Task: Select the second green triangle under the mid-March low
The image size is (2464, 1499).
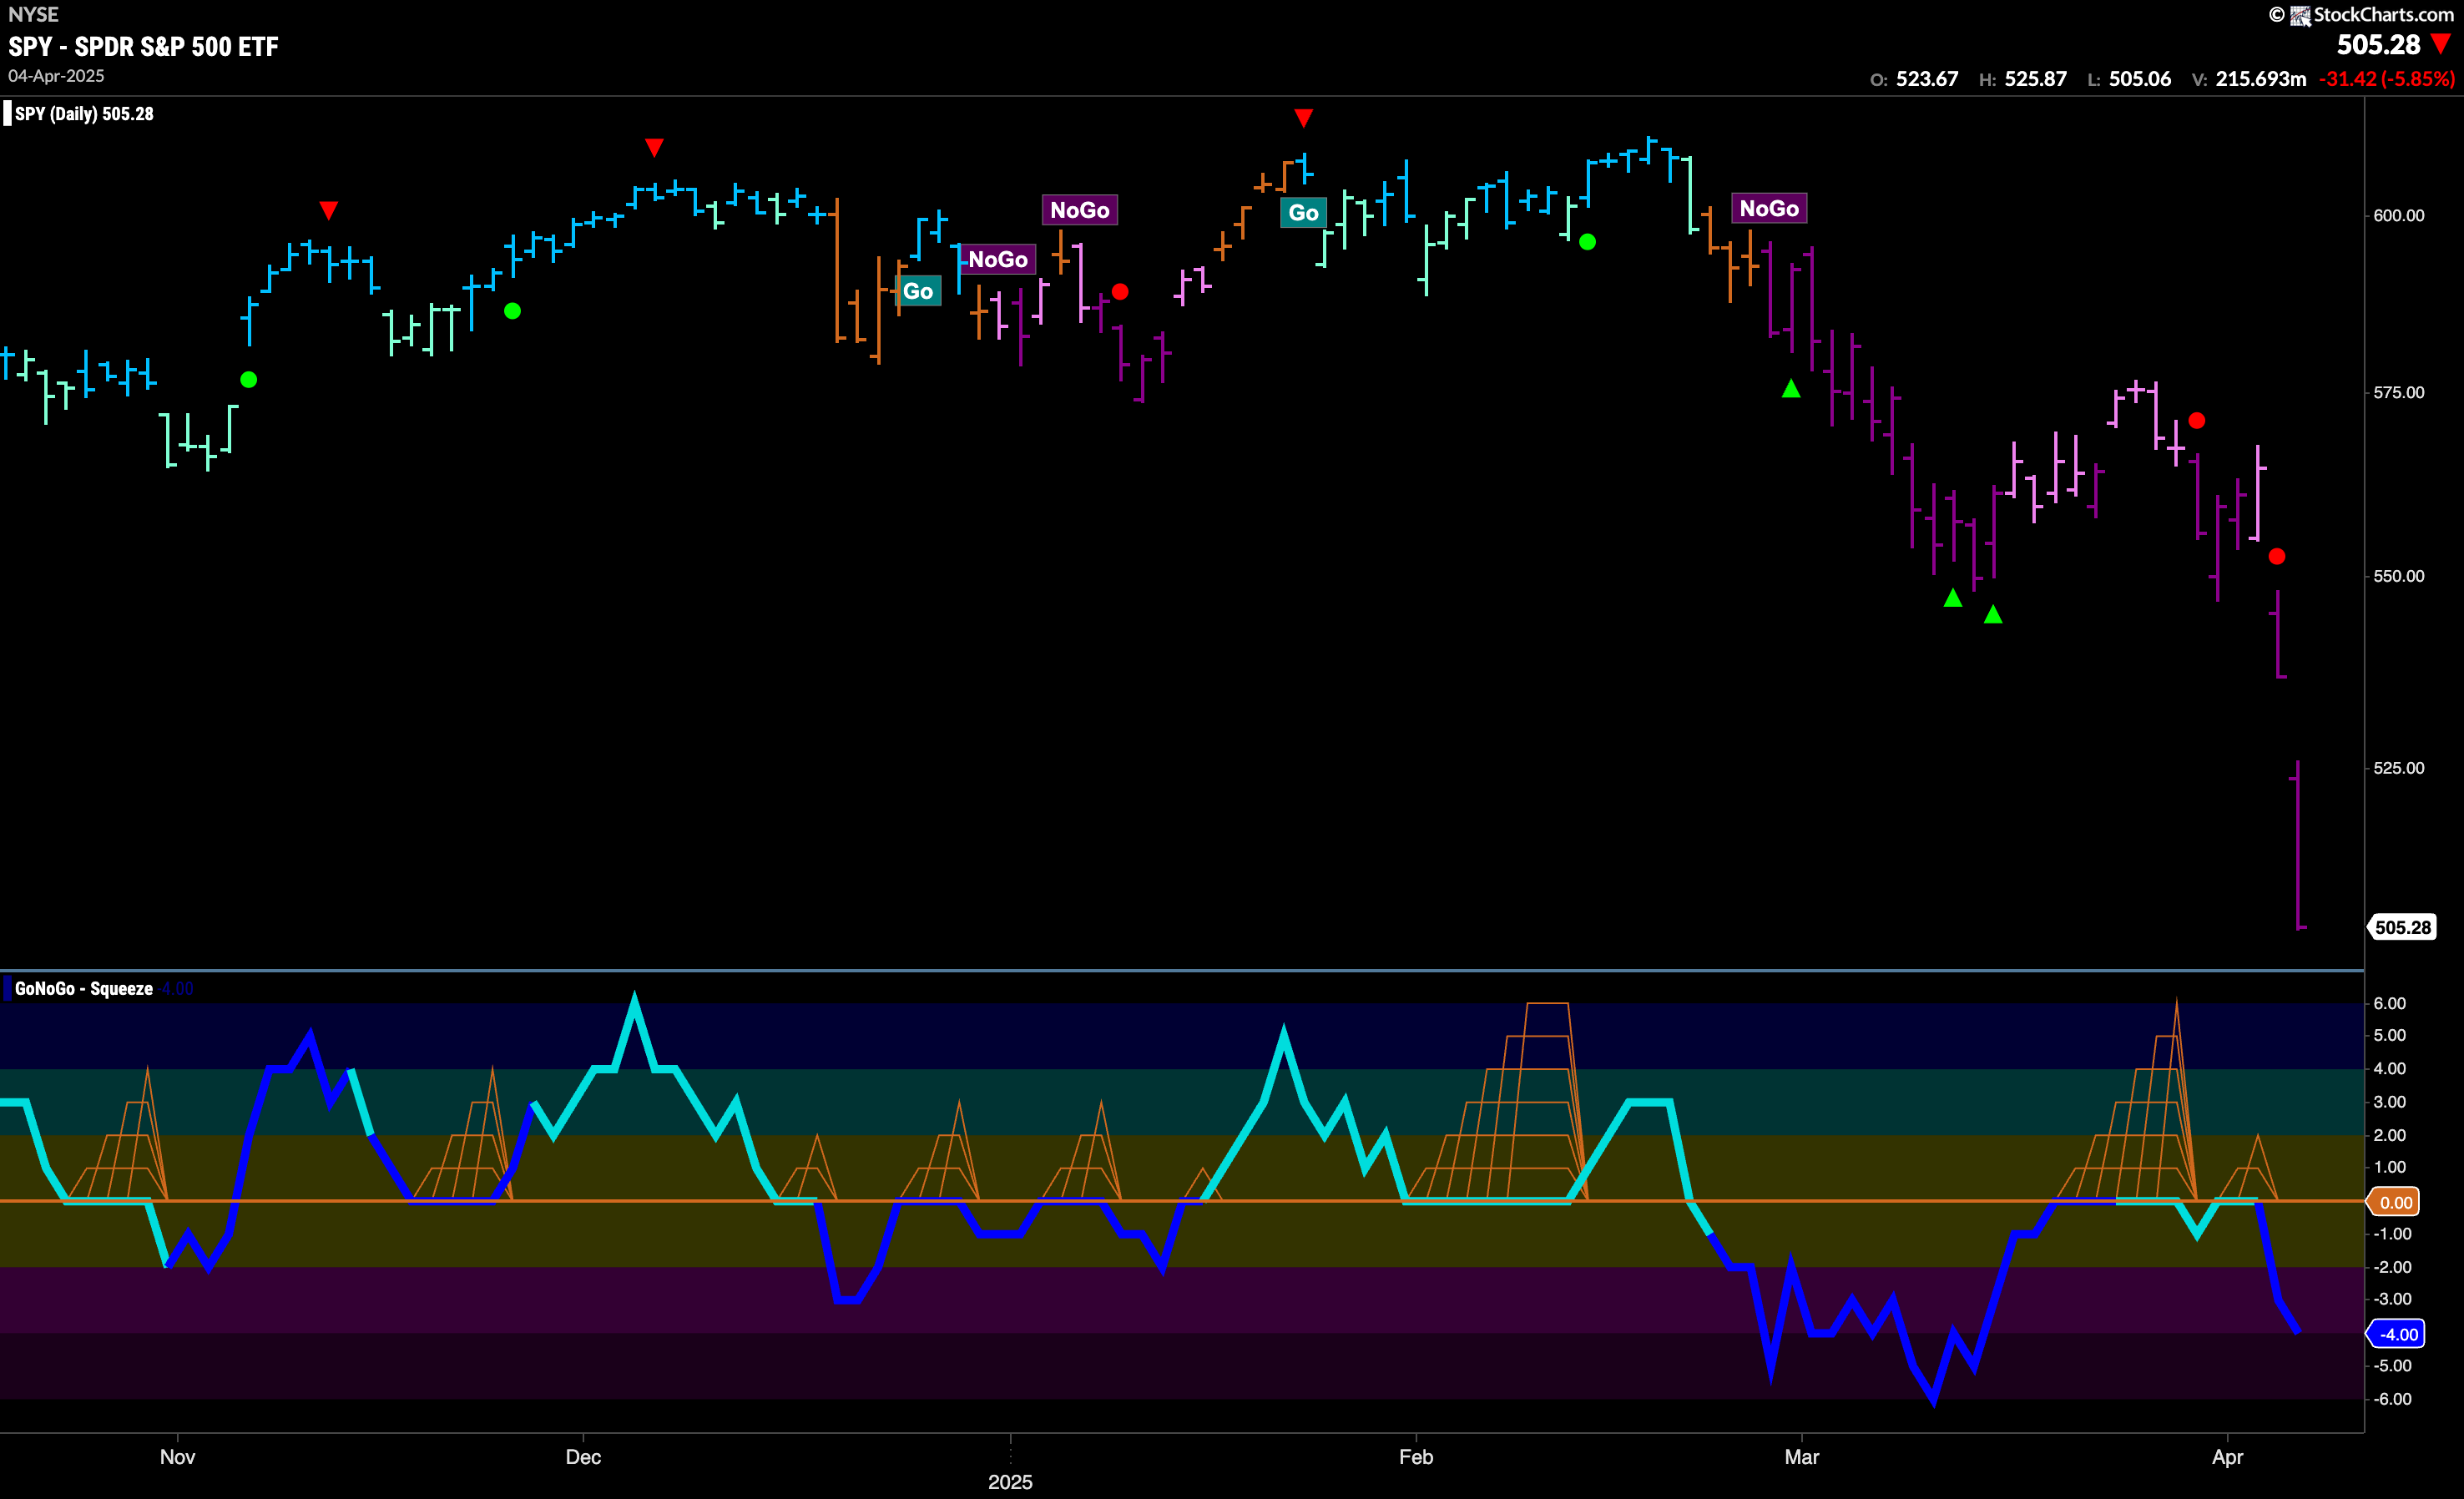Action: [1993, 614]
